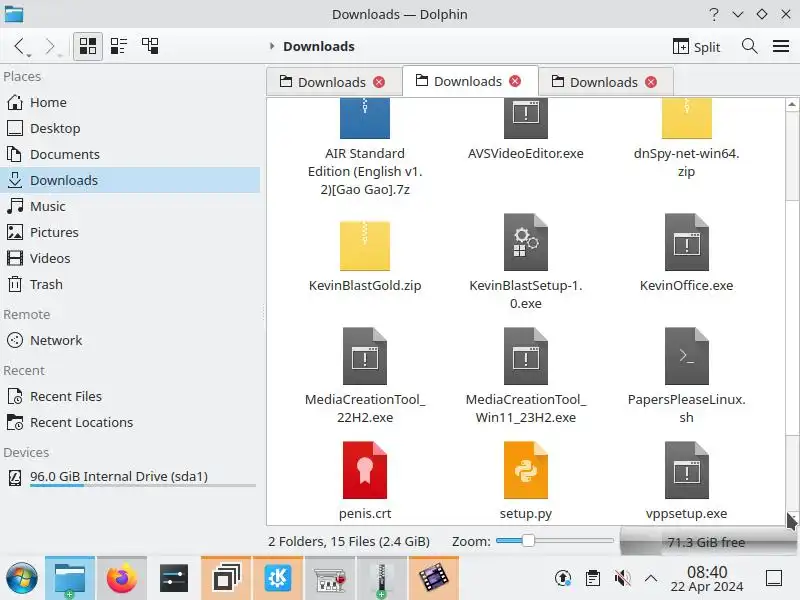Open back button history dropdown arrow

tap(29, 55)
